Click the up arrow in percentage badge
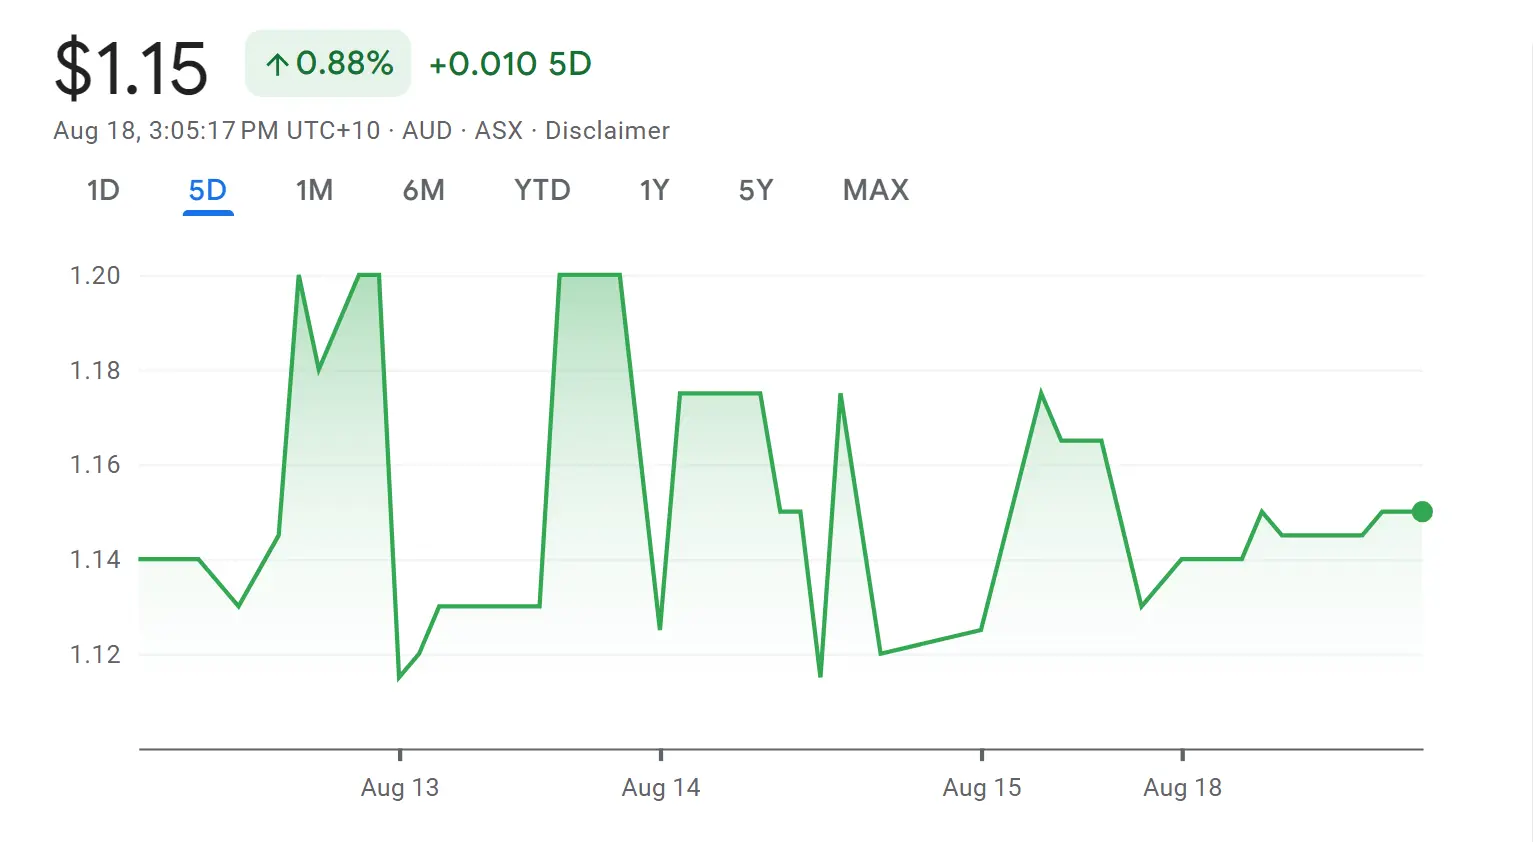Image resolution: width=1533 pixels, height=842 pixels. click(277, 65)
